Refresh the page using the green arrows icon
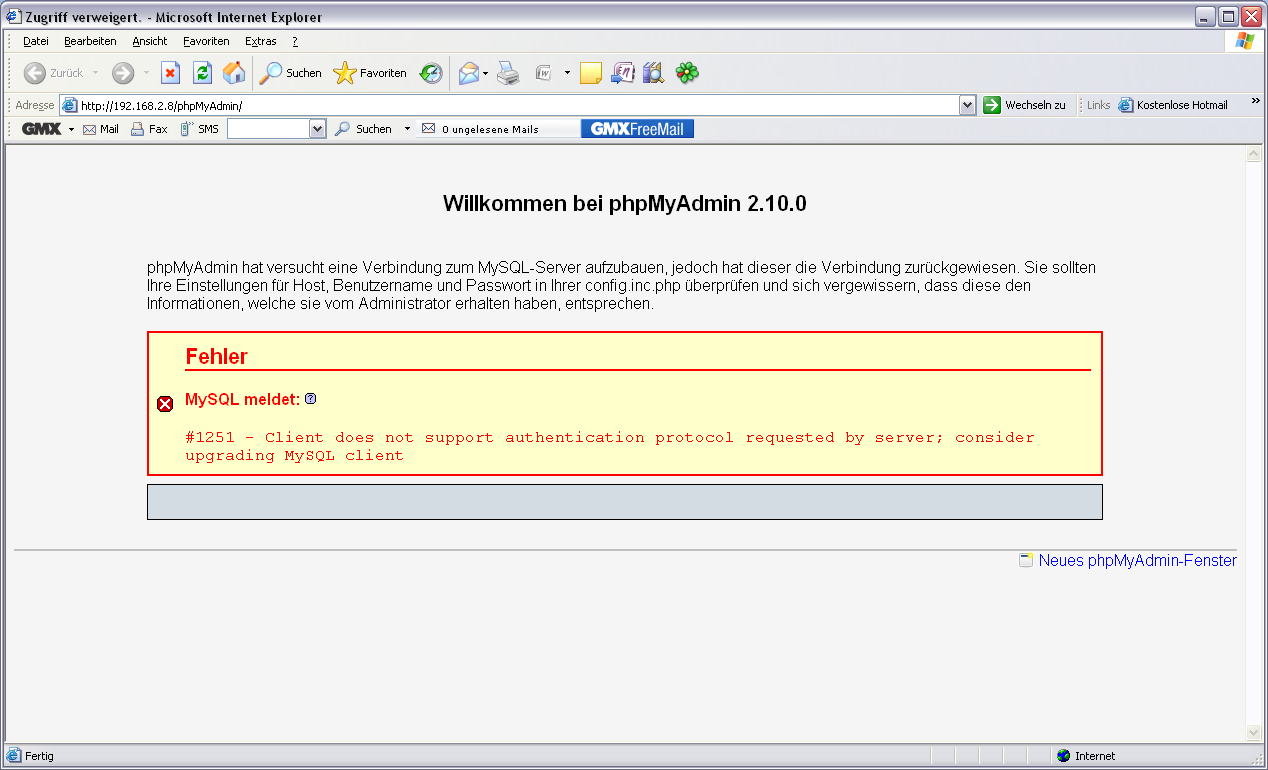Screen dimensions: 1268x770 (202, 73)
